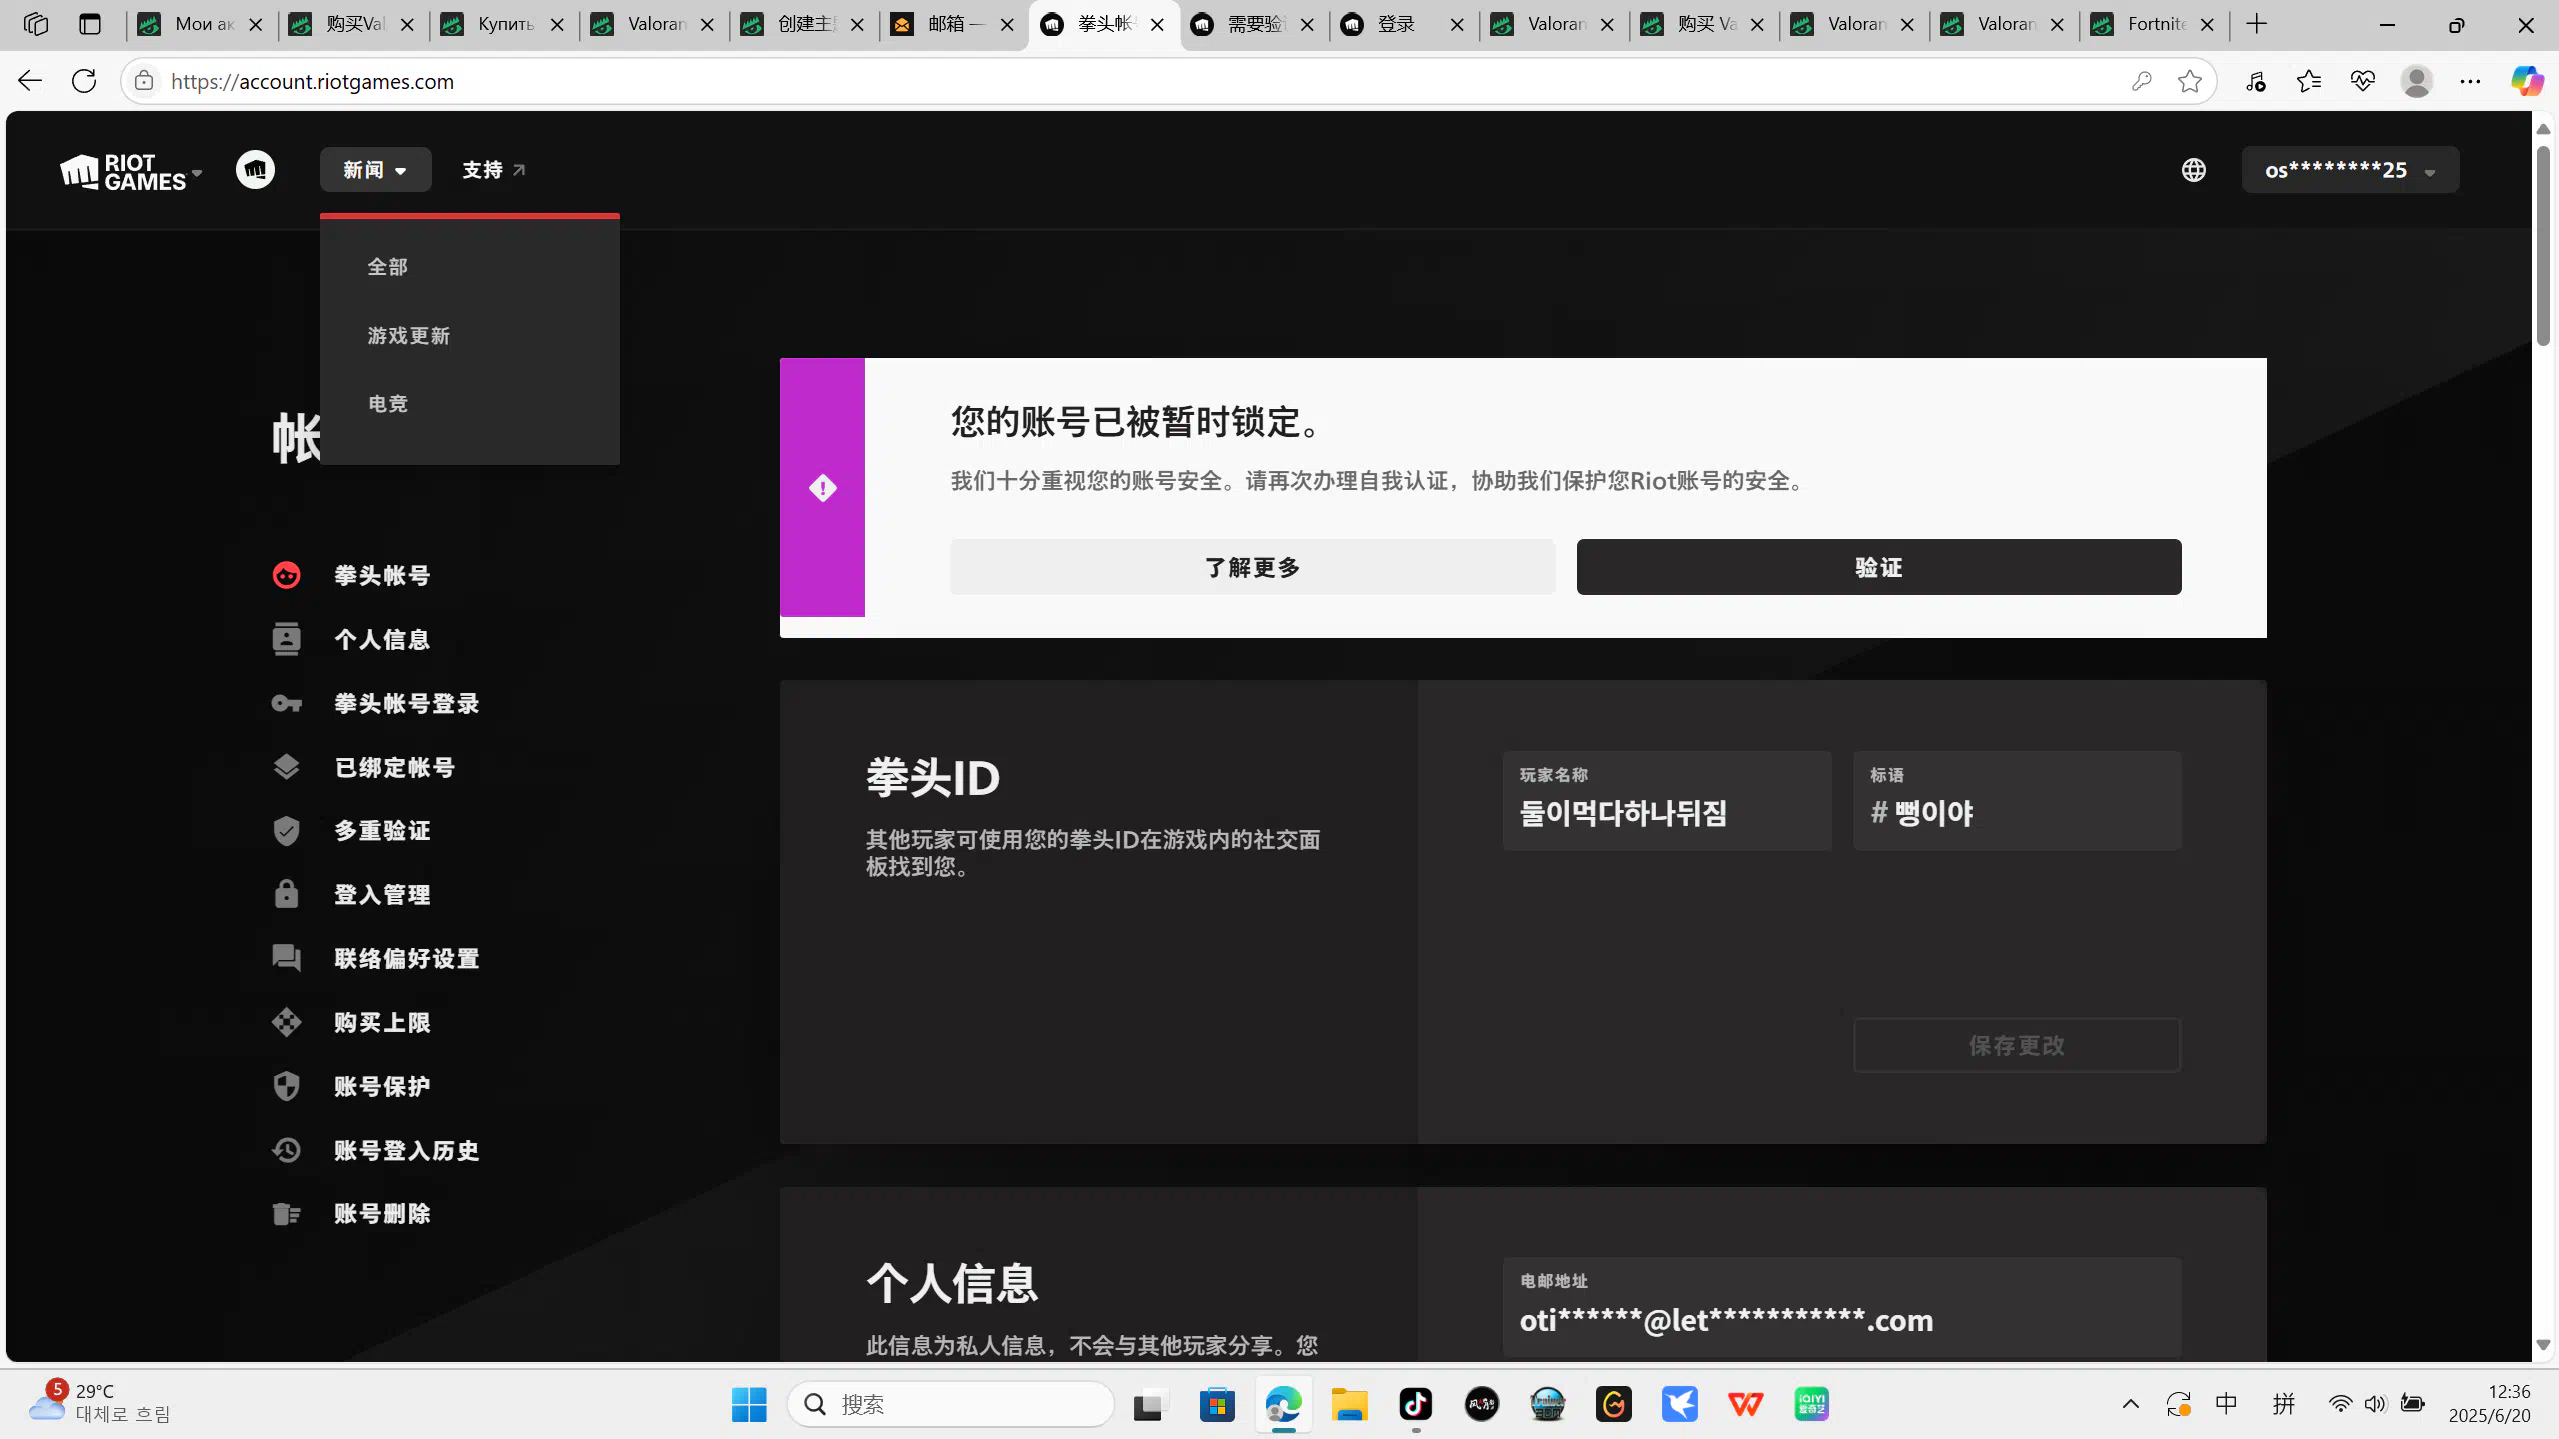2559x1439 pixels.
Task: Reload the page with refresh icon
Action: coord(84,81)
